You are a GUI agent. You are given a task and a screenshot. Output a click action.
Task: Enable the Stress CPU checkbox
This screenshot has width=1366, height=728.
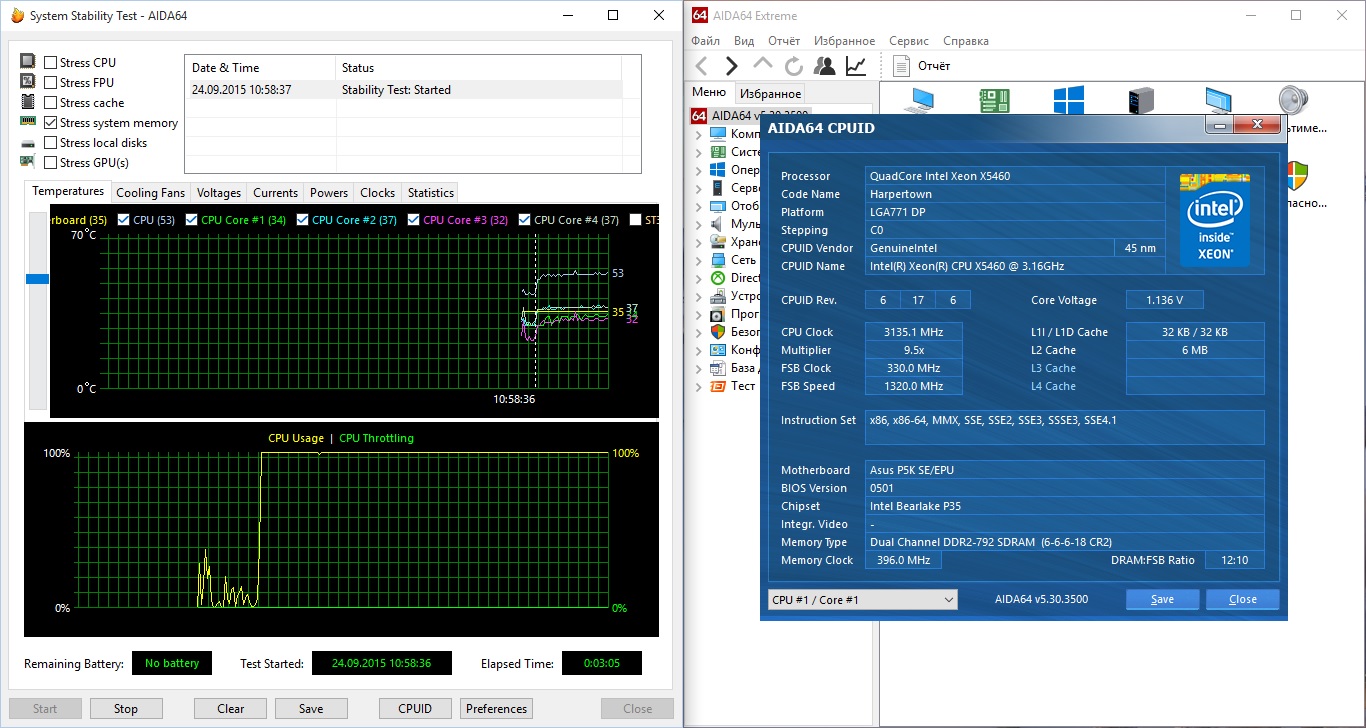[x=51, y=63]
